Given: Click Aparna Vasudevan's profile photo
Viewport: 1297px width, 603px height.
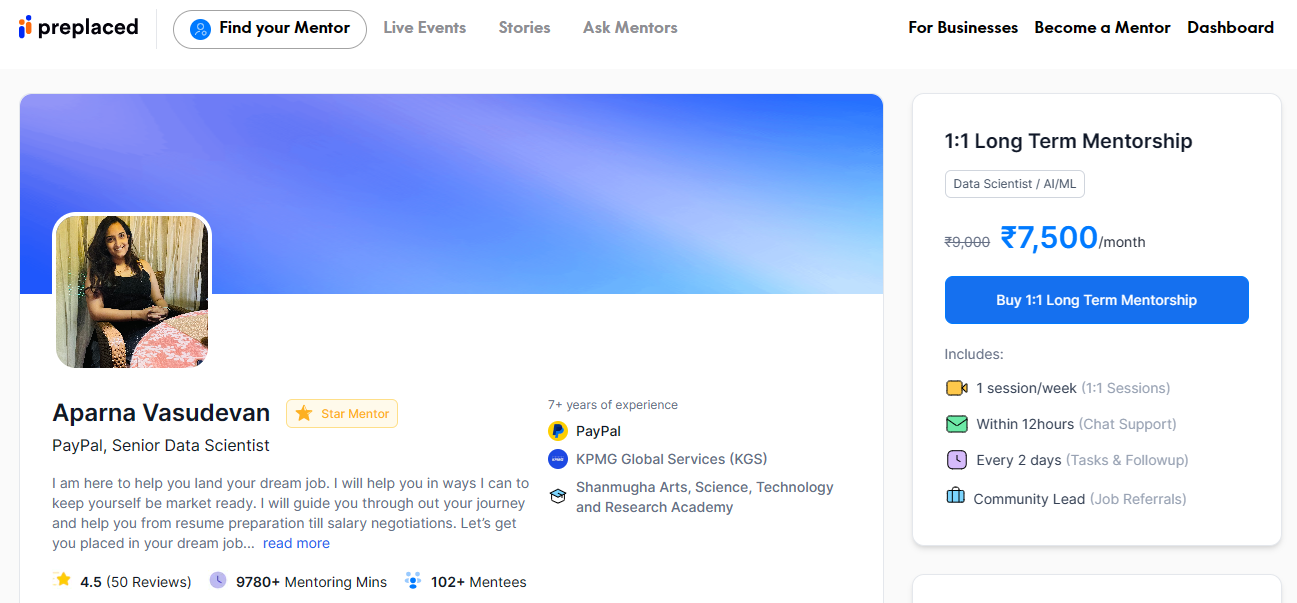Looking at the screenshot, I should pyautogui.click(x=132, y=291).
